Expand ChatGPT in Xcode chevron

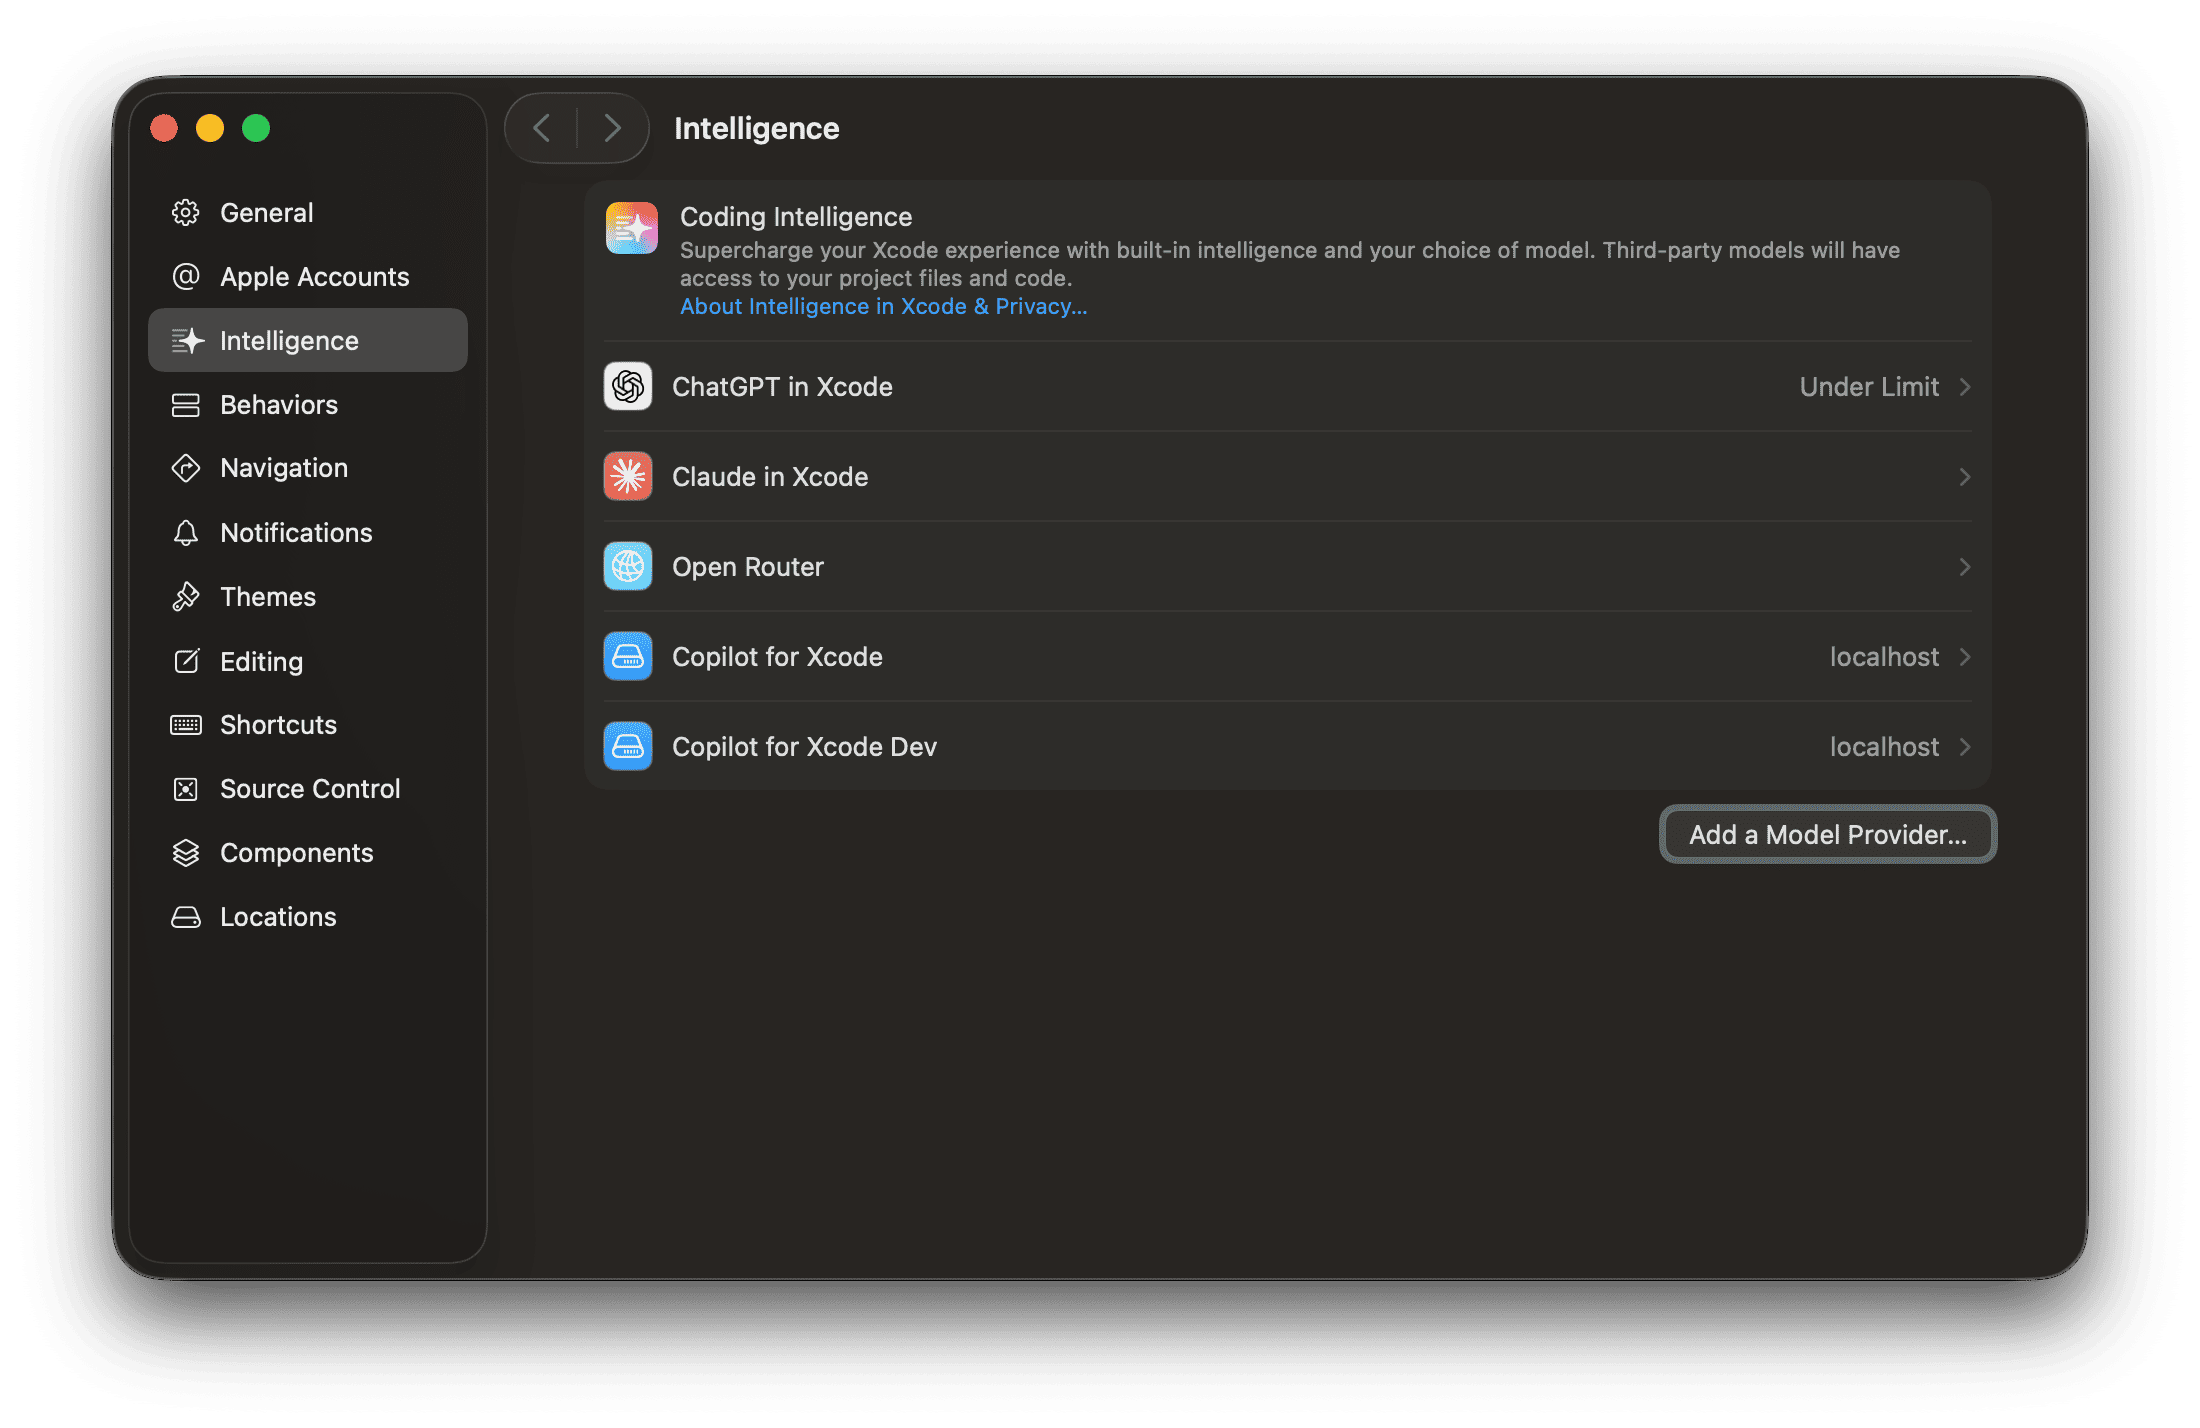(1964, 387)
